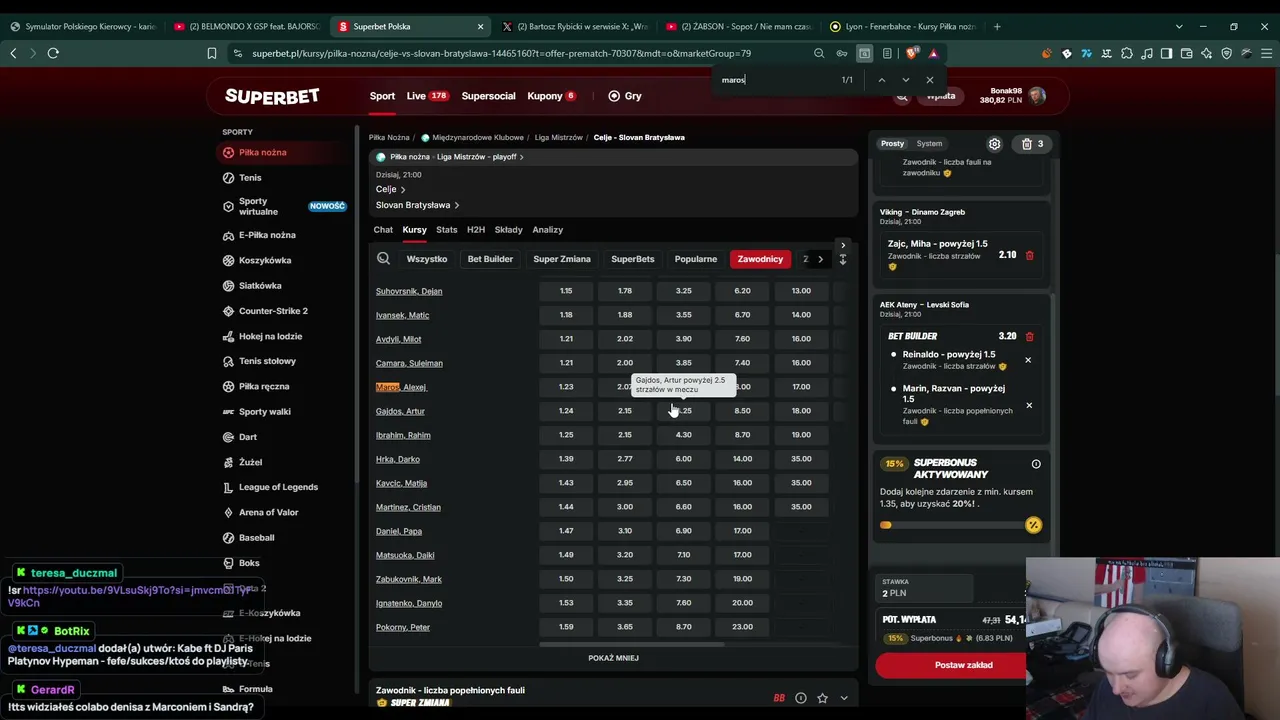The width and height of the screenshot is (1280, 720).
Task: Zoom out using the address bar magnifier
Action: [x=819, y=53]
